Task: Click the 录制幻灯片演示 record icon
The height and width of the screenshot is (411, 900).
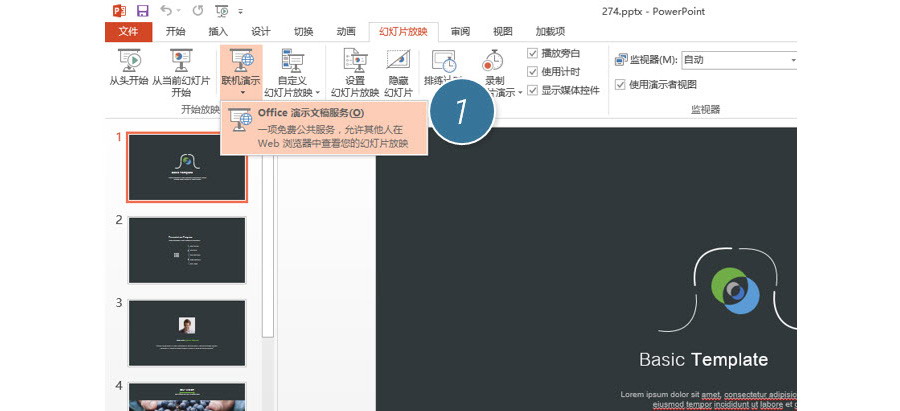Action: tap(492, 60)
